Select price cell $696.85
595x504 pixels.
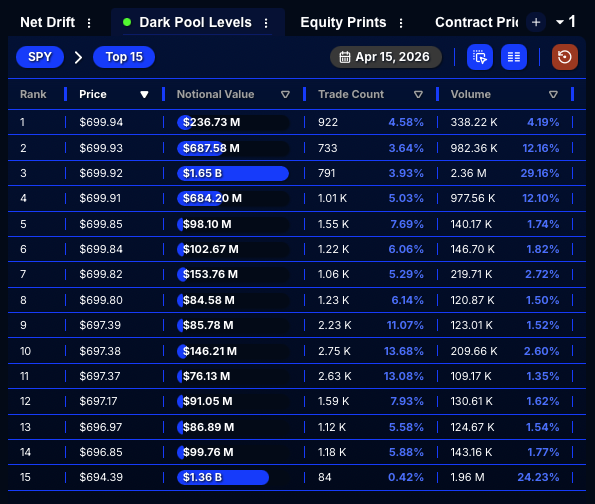click(x=101, y=452)
